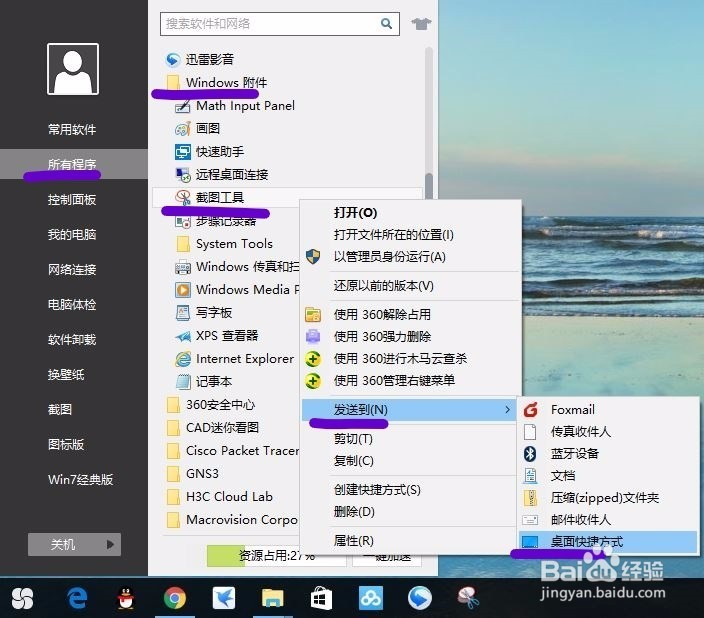Open 控制面板 from the sidebar

click(72, 199)
